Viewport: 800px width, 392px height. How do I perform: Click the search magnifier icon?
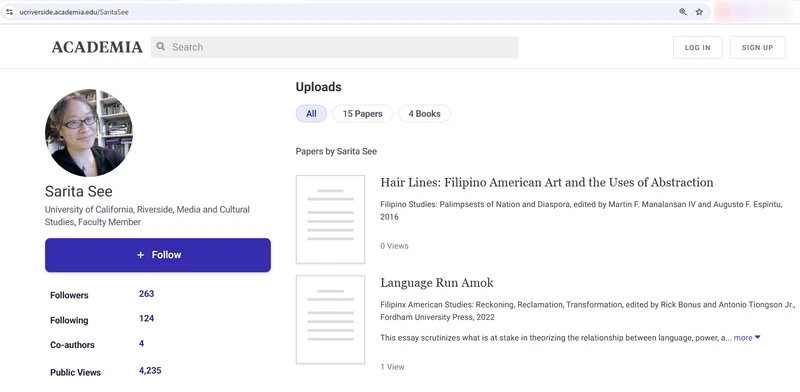pos(161,47)
